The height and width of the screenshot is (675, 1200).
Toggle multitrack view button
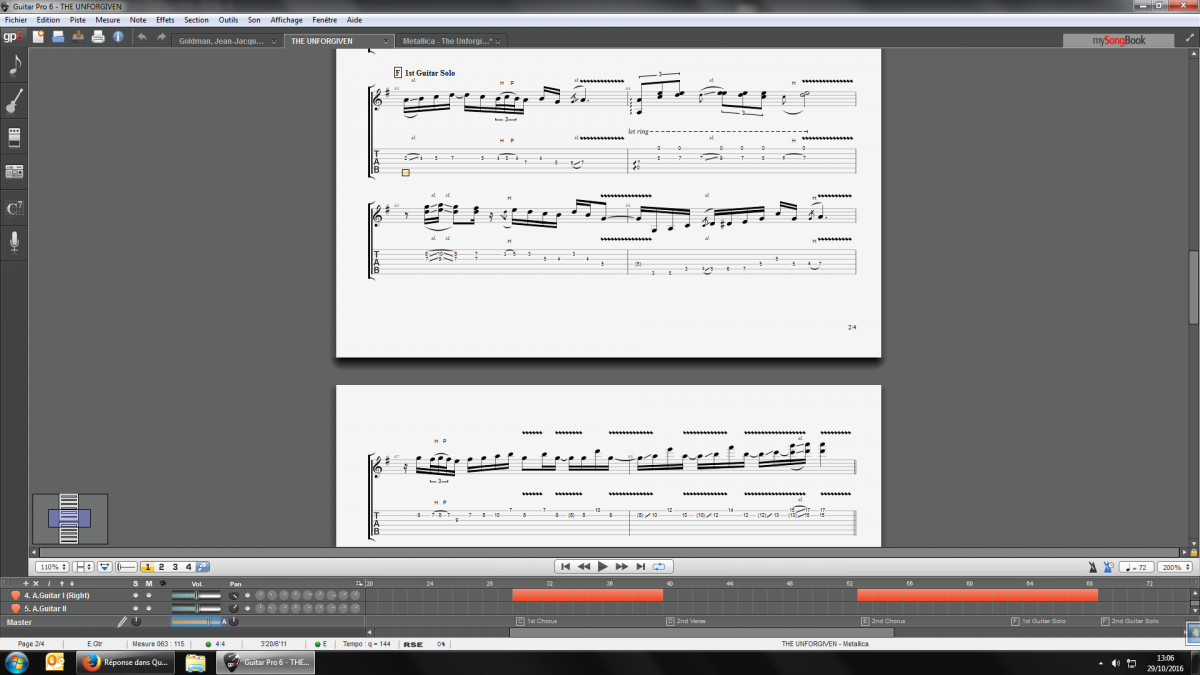pyautogui.click(x=127, y=567)
